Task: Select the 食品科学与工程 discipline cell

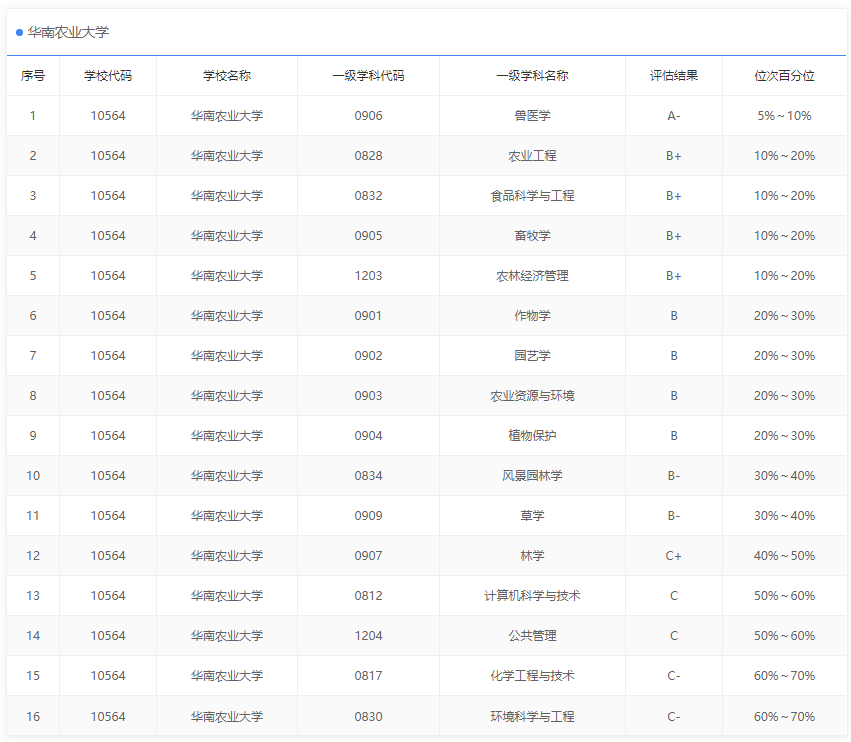Action: (x=532, y=195)
